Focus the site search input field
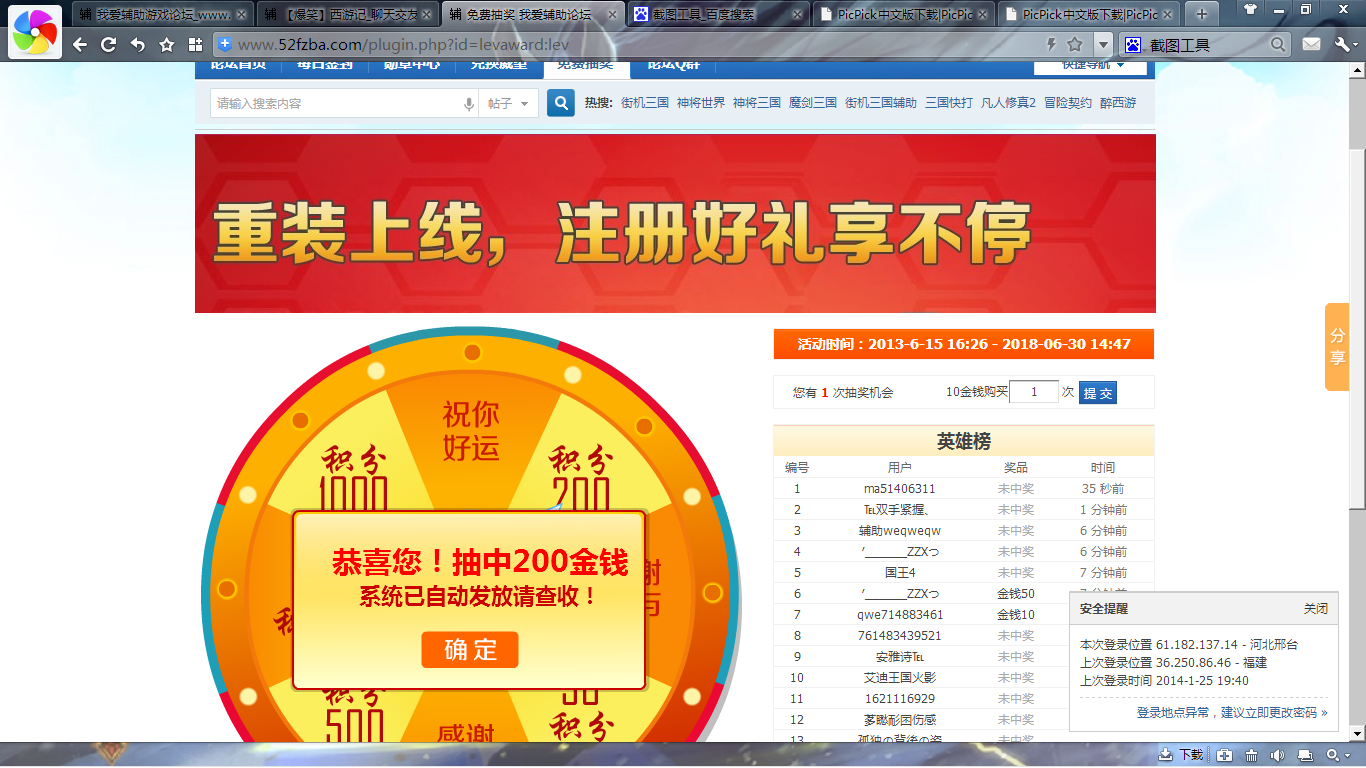1366x768 pixels. pos(336,104)
